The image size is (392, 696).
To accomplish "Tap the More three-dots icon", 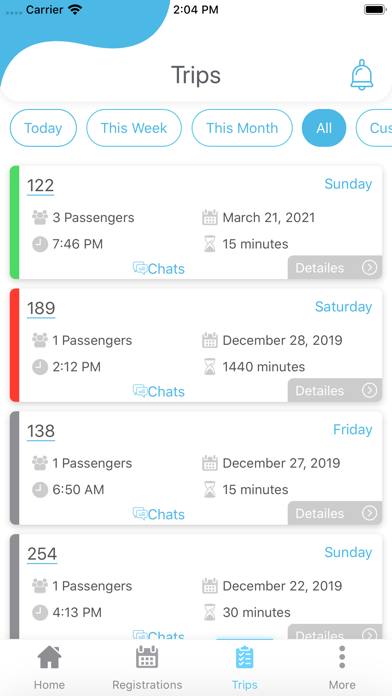I will coord(342,657).
